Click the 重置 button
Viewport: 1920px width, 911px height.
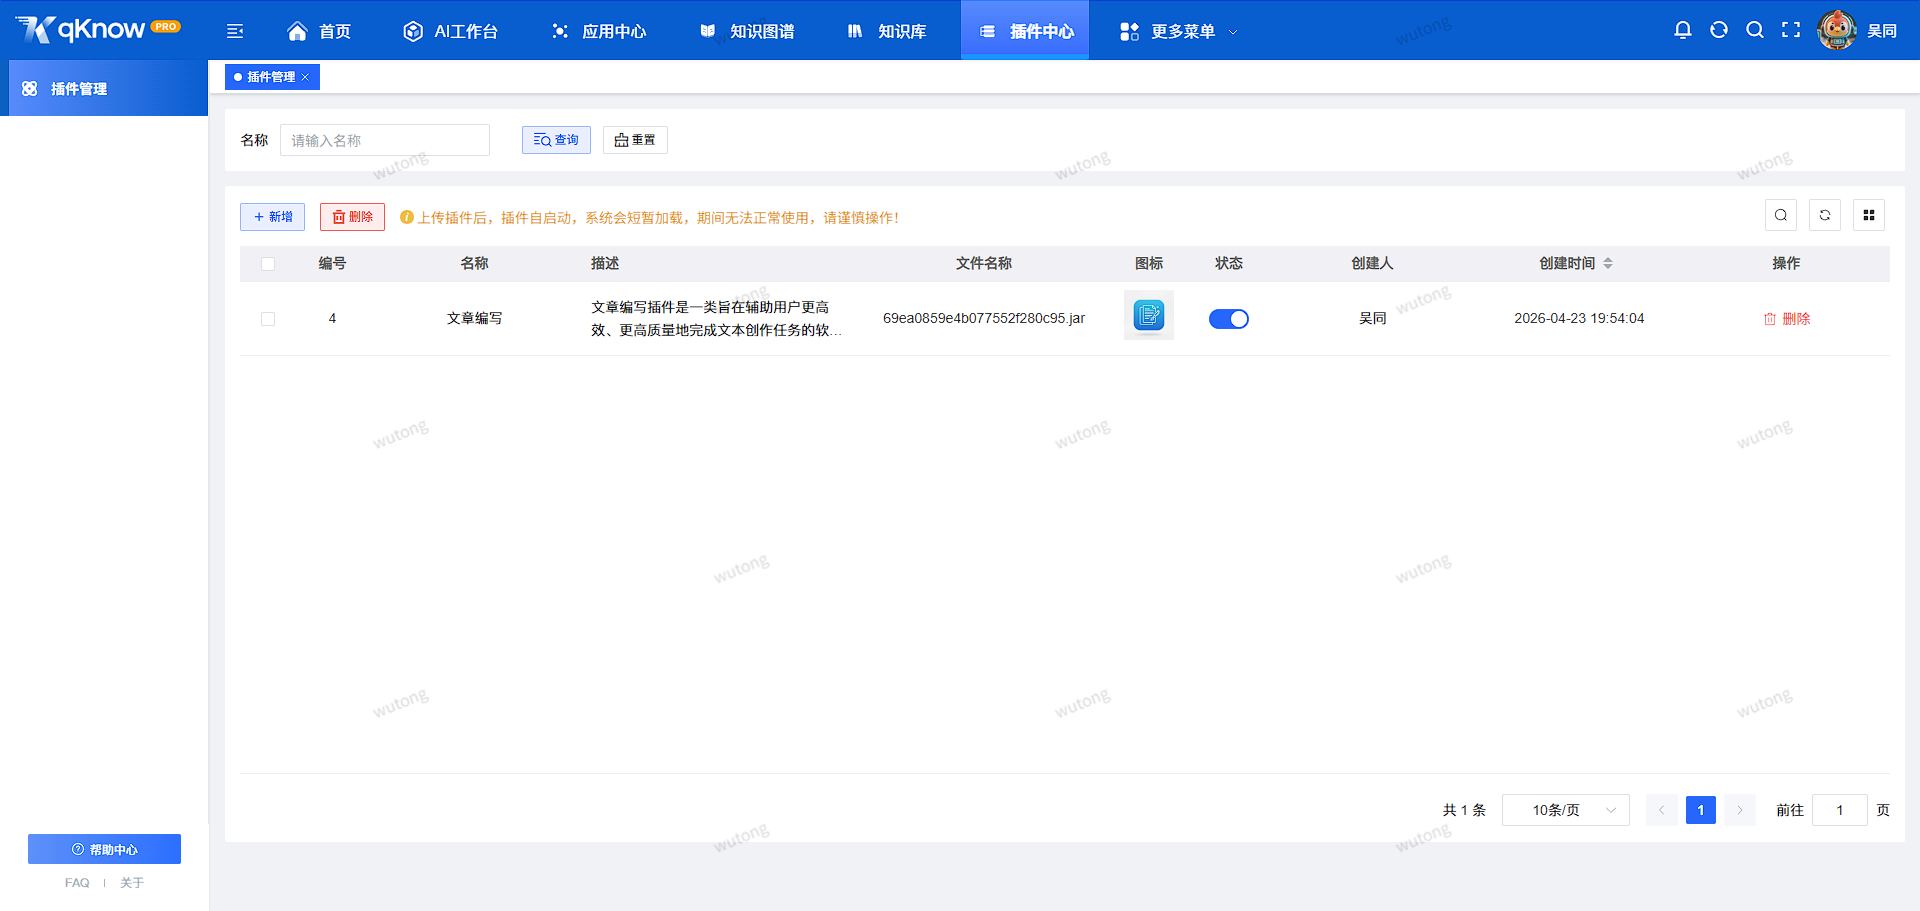click(x=635, y=140)
